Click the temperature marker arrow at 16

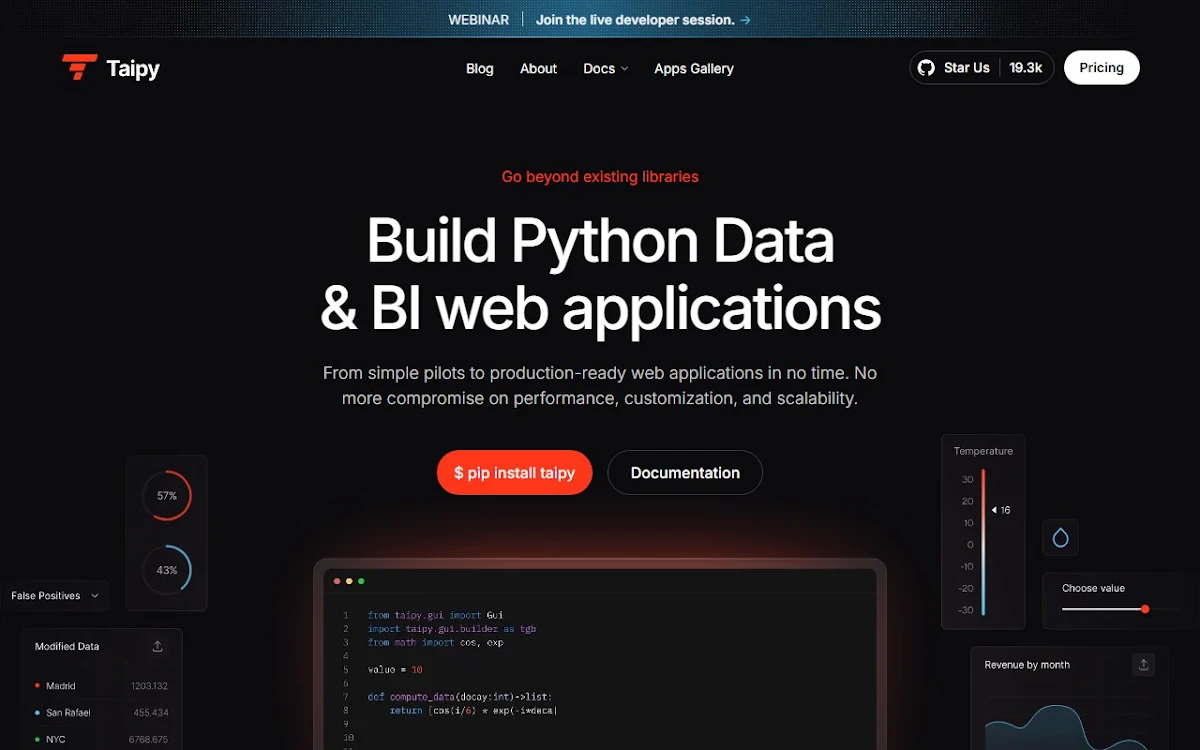coord(994,510)
